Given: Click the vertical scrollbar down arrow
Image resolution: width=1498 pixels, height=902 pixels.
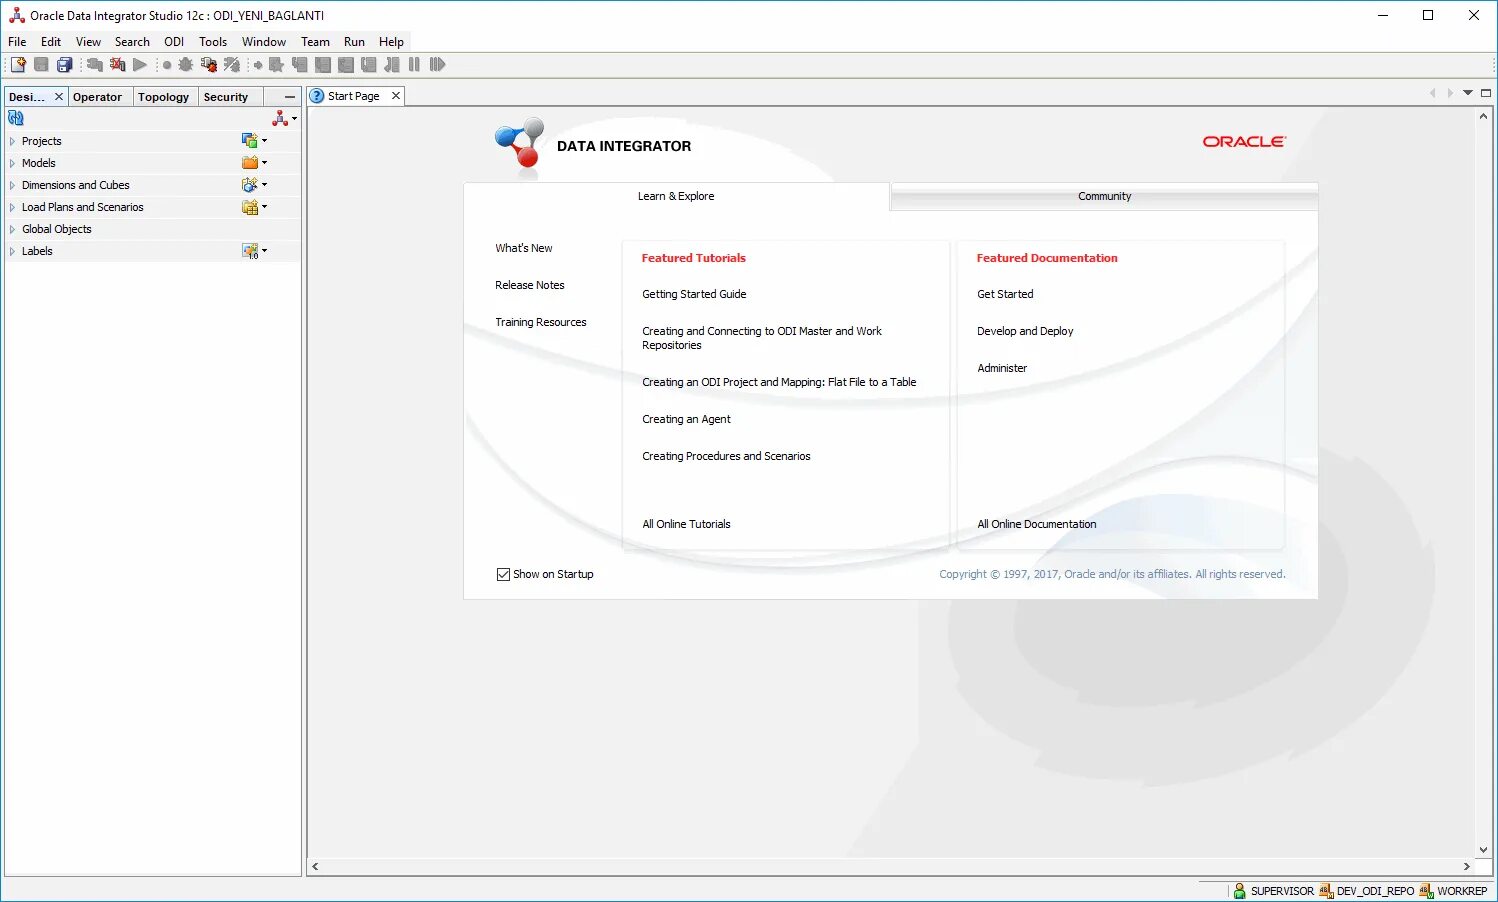Looking at the screenshot, I should click(1483, 850).
